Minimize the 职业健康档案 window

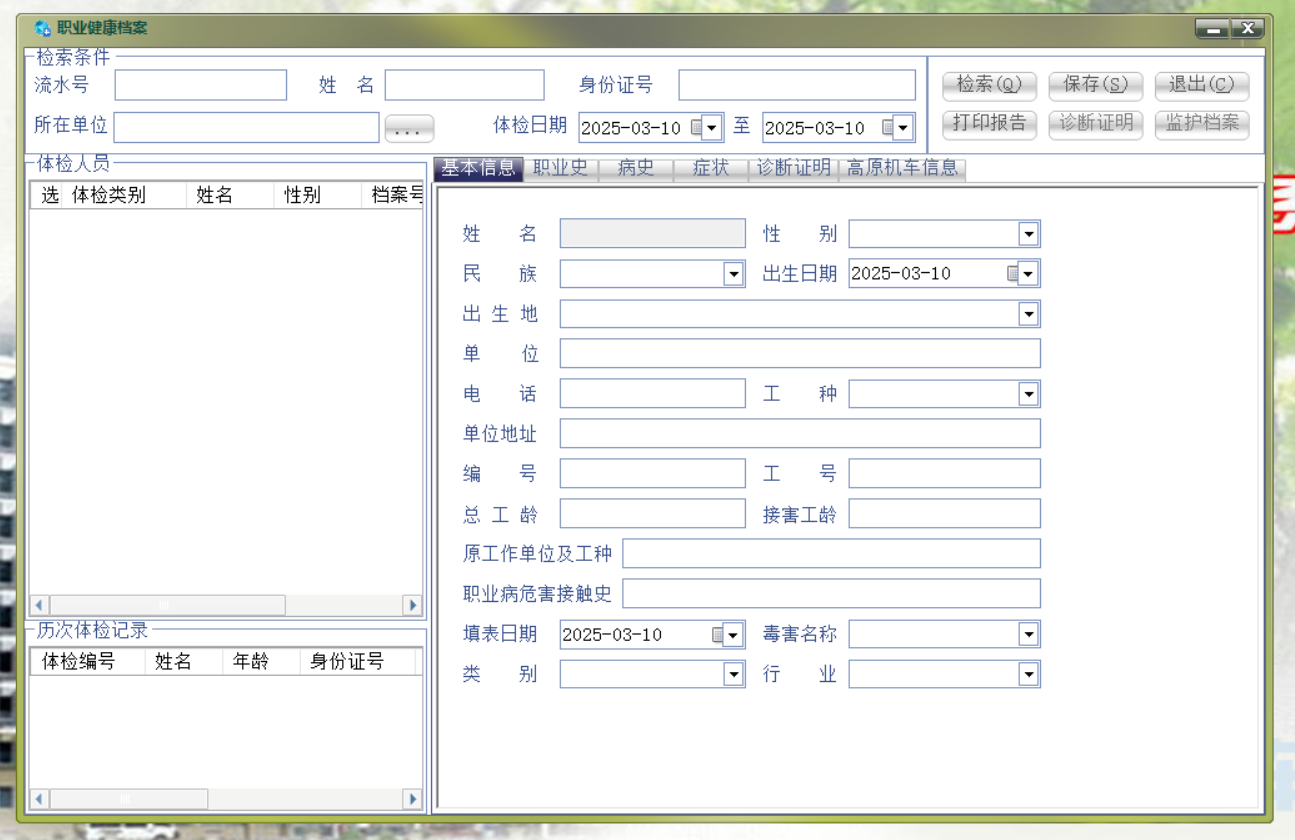click(1212, 29)
